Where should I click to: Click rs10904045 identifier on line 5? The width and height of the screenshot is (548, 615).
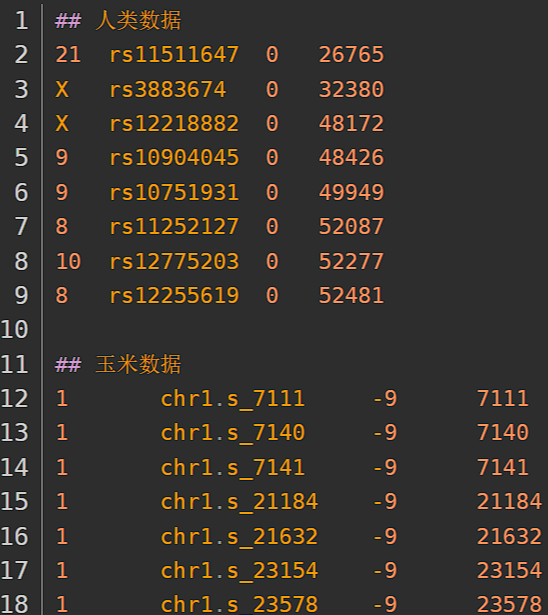[x=174, y=158]
